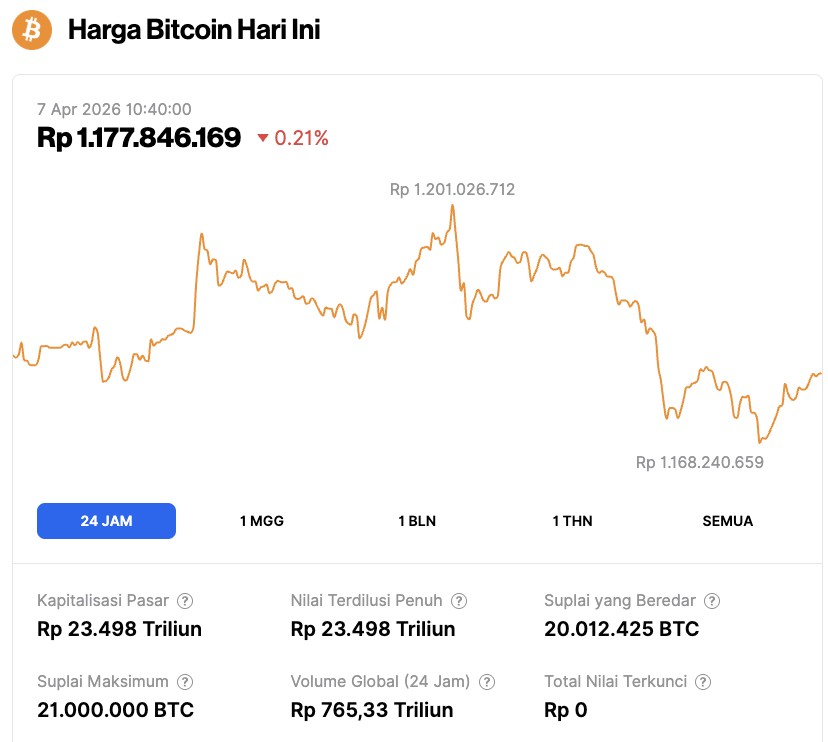
Task: Click the Rp 765,33 Triliun volume value
Action: pyautogui.click(x=371, y=710)
